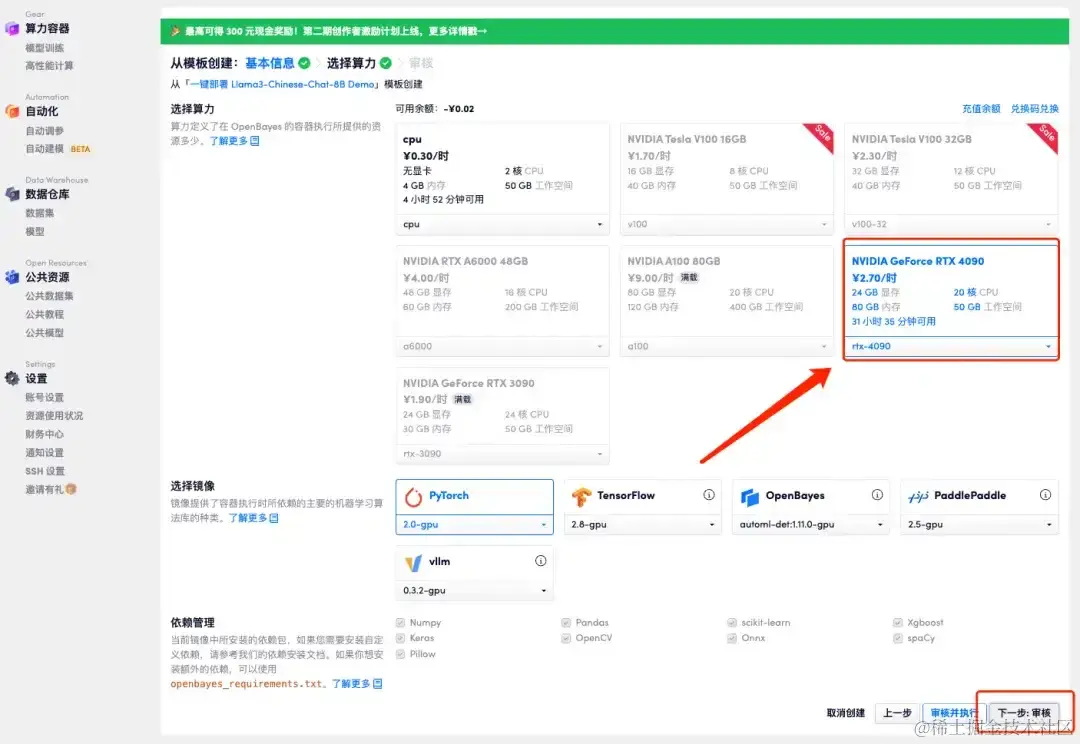Click document icon beside 选择算力 了解更多
Screen dimensions: 1080x744
point(255,141)
